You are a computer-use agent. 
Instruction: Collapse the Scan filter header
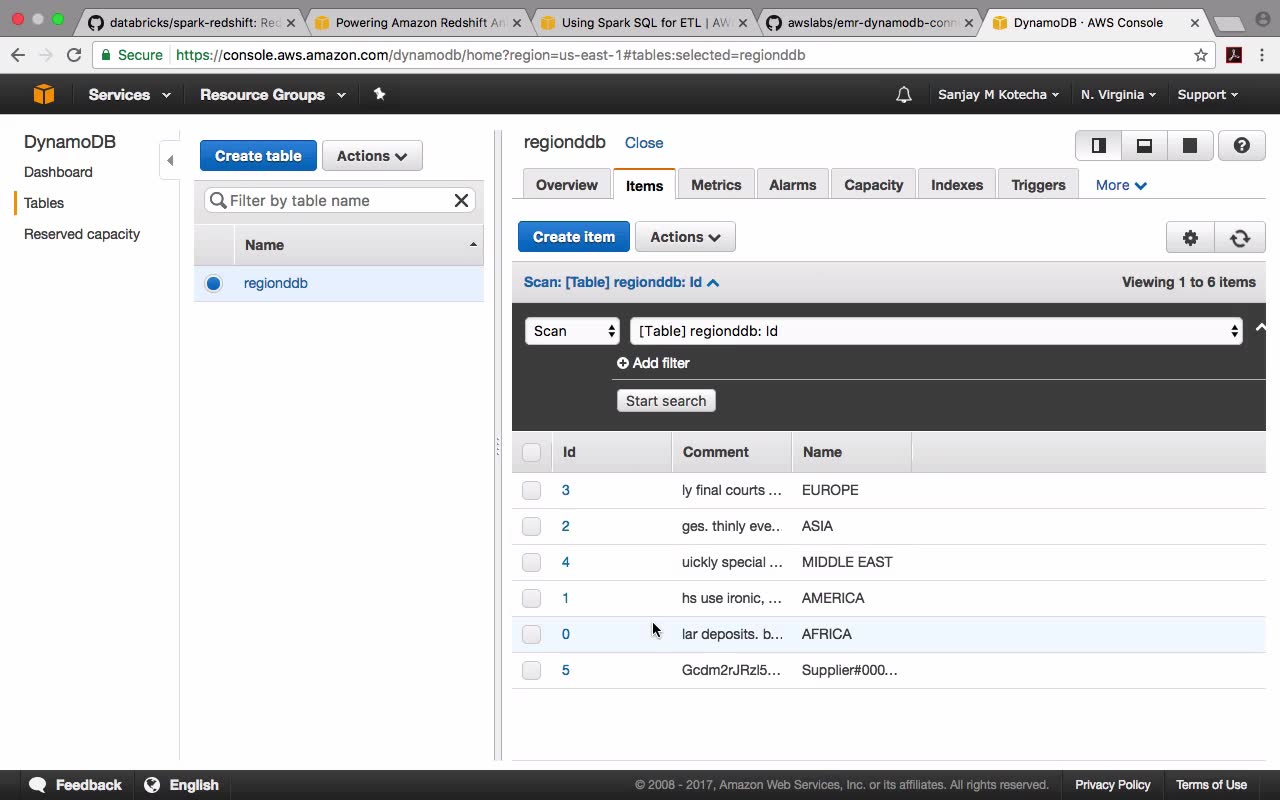(x=621, y=283)
